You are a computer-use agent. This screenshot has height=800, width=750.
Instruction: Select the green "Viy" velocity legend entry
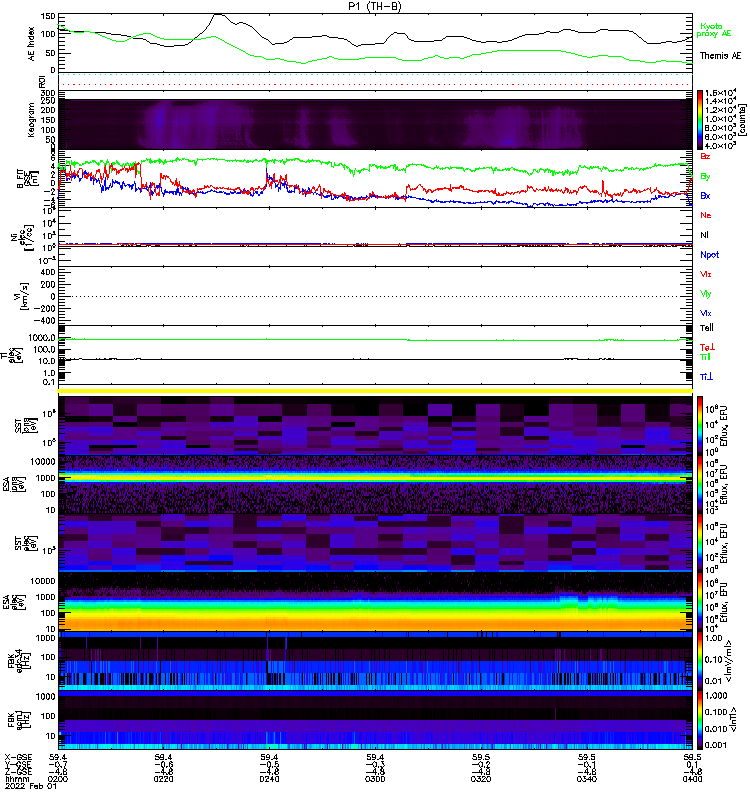[706, 294]
